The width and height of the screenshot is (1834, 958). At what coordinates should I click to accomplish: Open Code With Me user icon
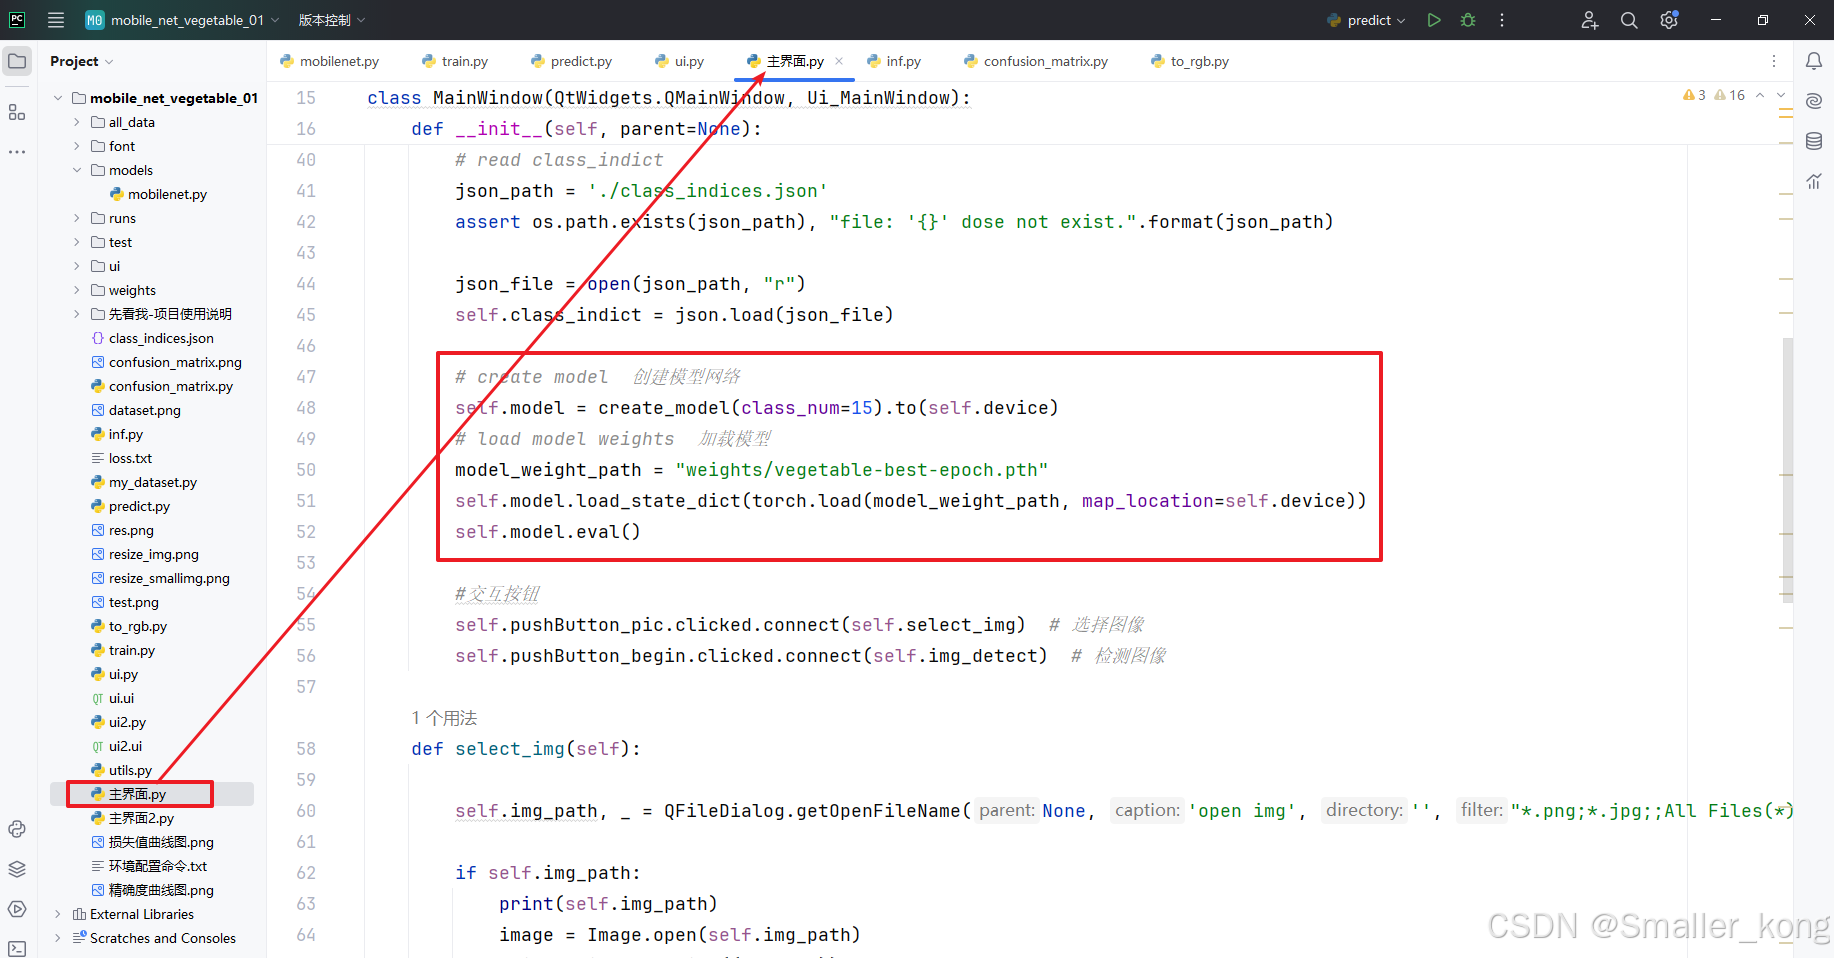(1590, 20)
